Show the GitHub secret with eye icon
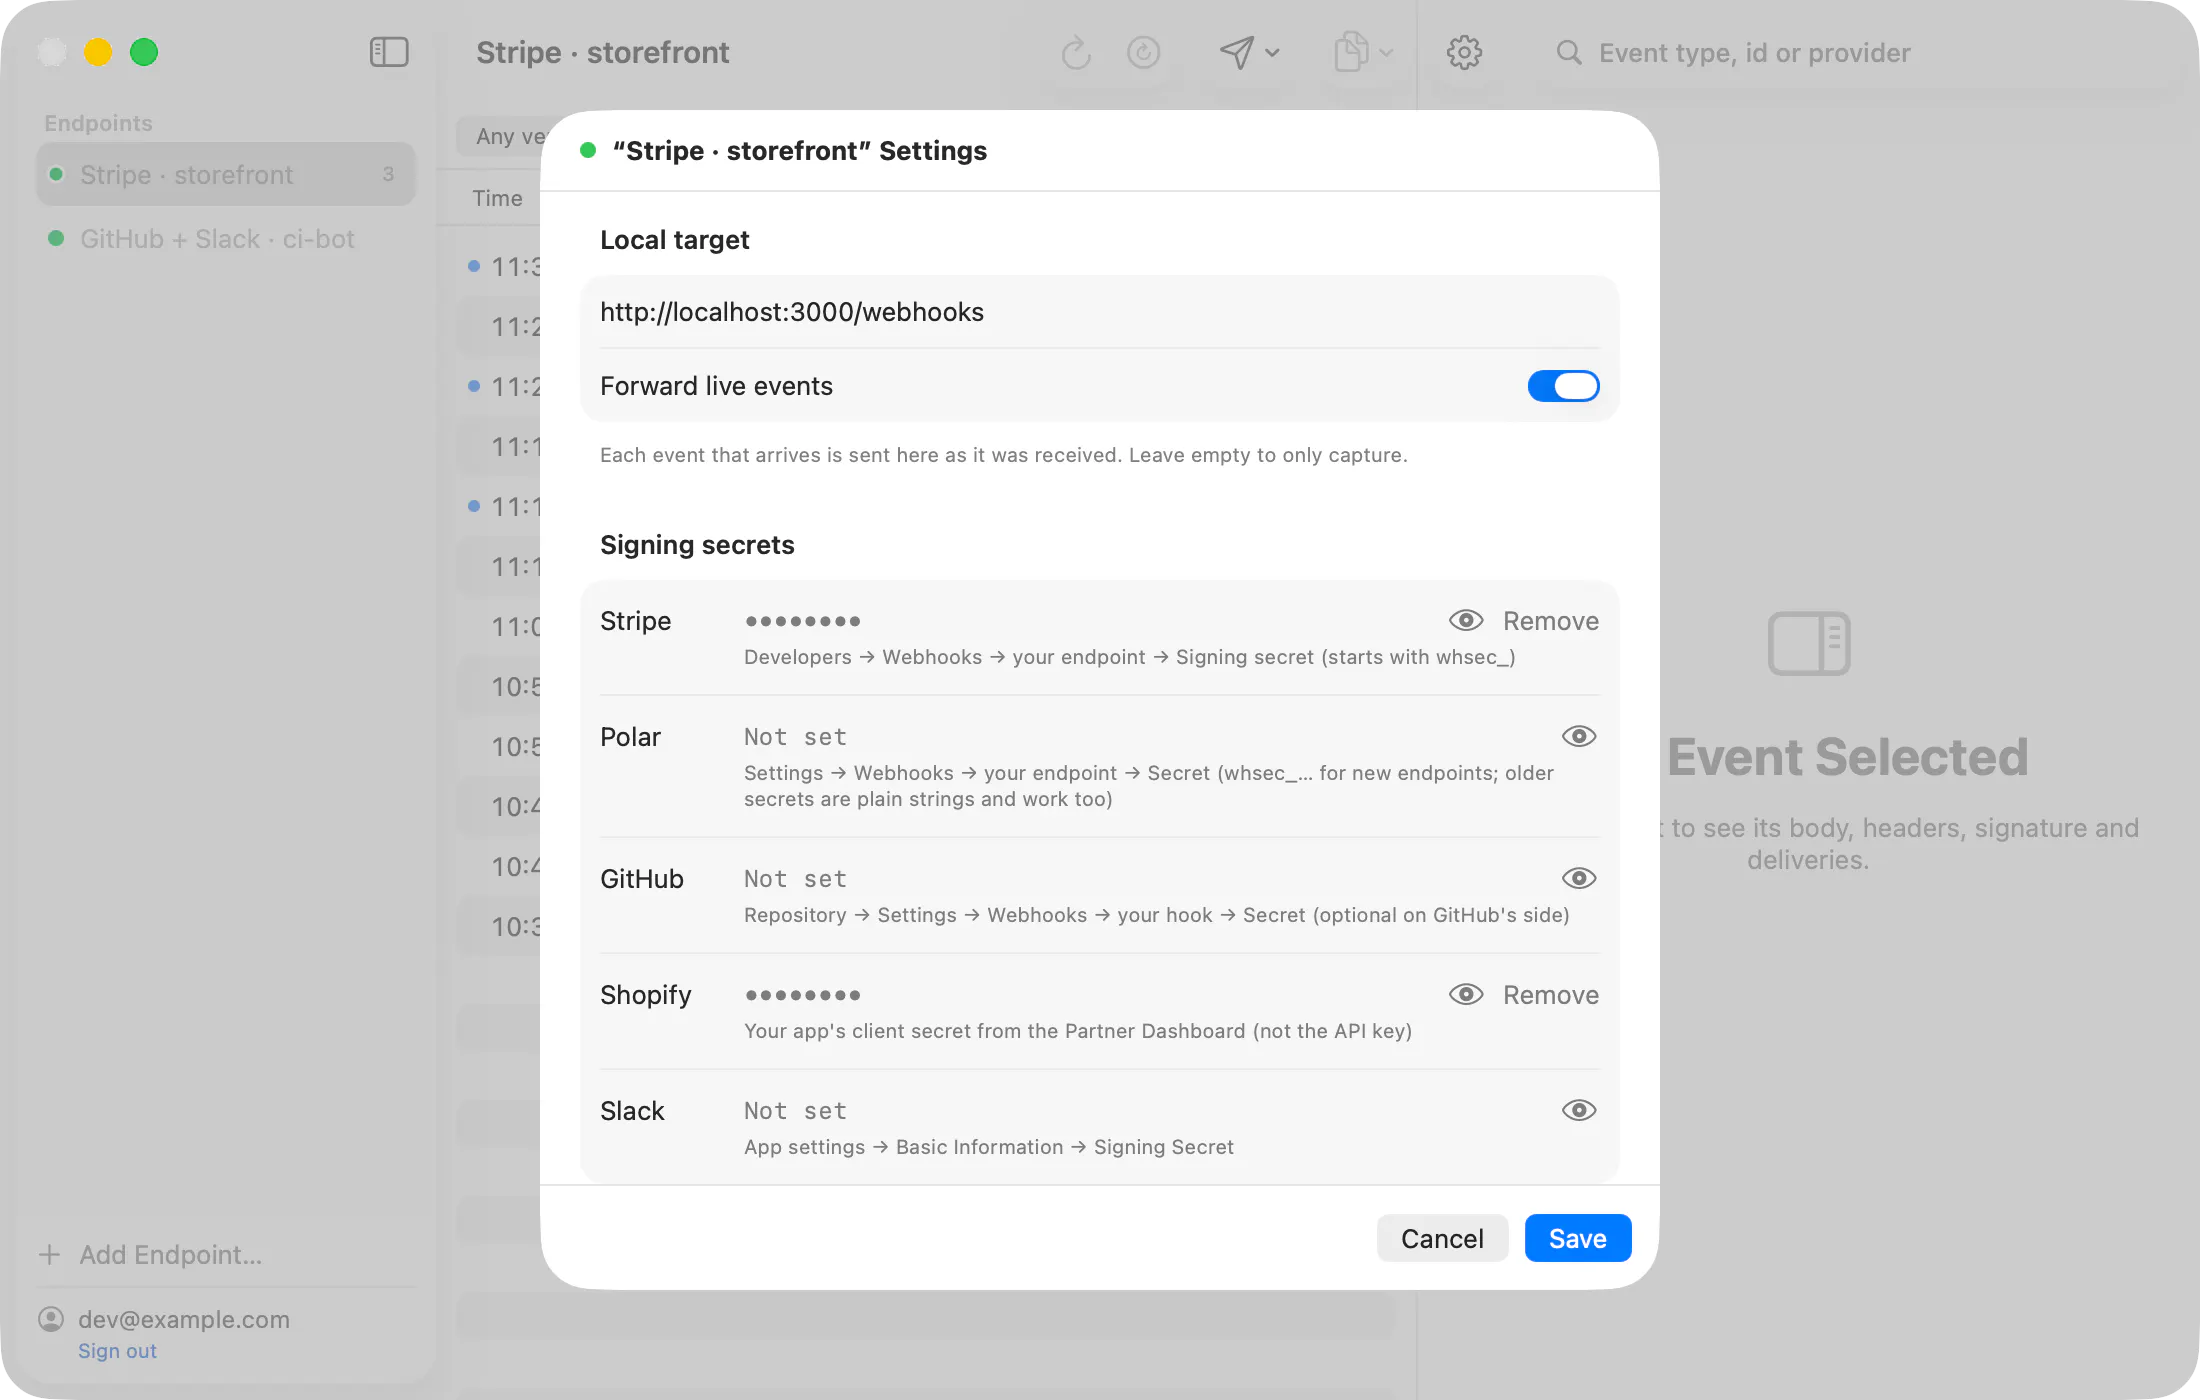Viewport: 2200px width, 1400px height. 1579,879
